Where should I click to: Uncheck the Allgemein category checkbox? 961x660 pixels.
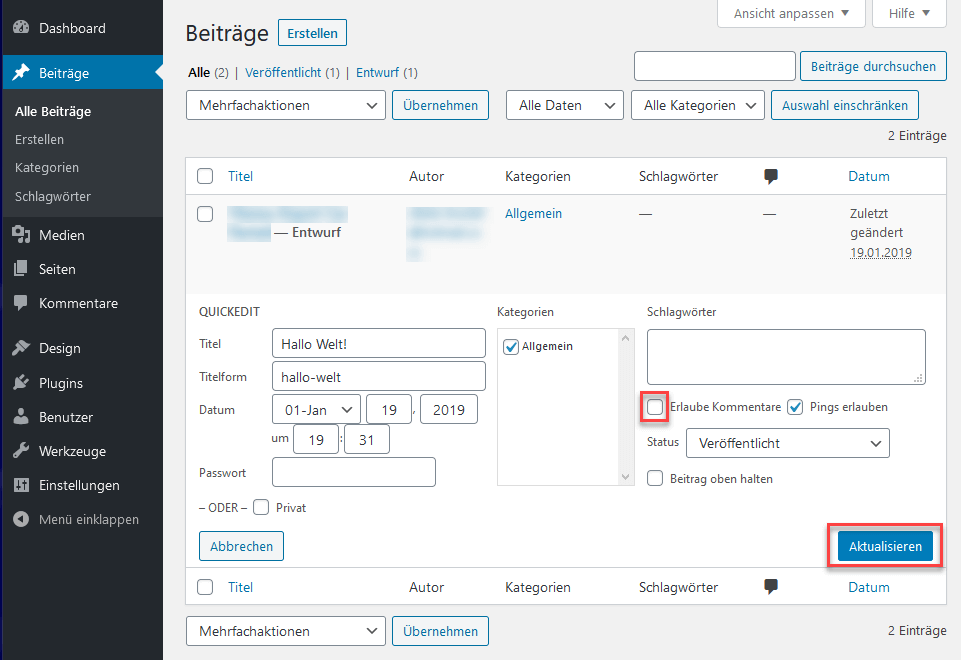(511, 347)
